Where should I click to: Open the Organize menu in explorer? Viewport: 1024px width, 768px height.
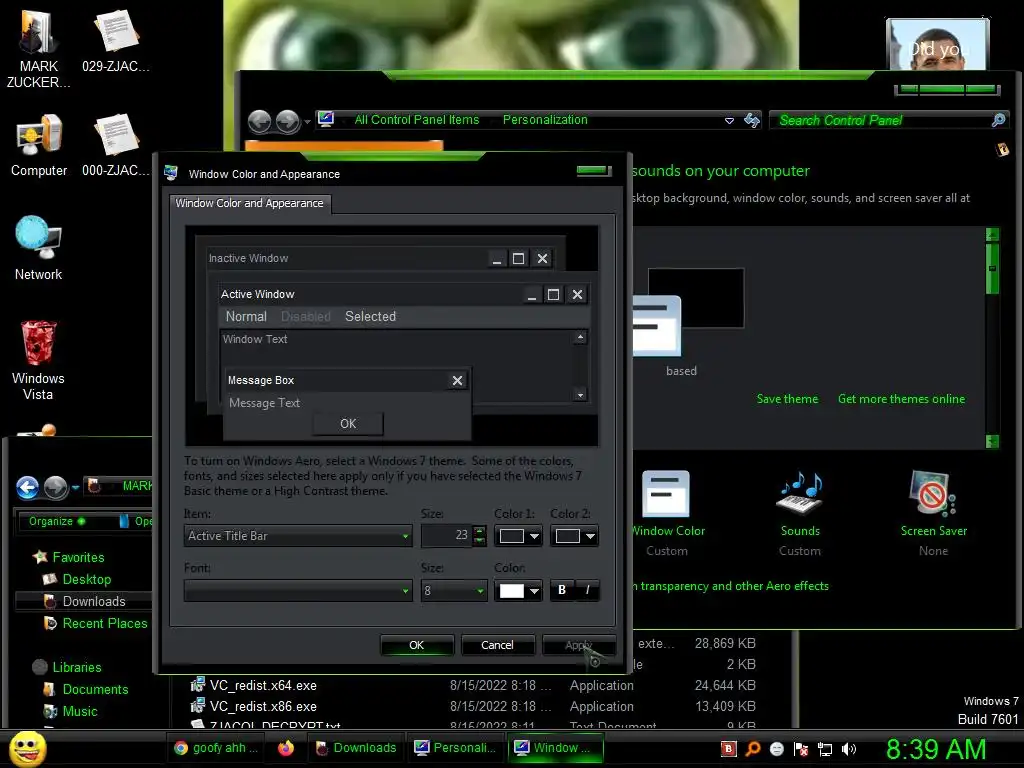pyautogui.click(x=56, y=521)
